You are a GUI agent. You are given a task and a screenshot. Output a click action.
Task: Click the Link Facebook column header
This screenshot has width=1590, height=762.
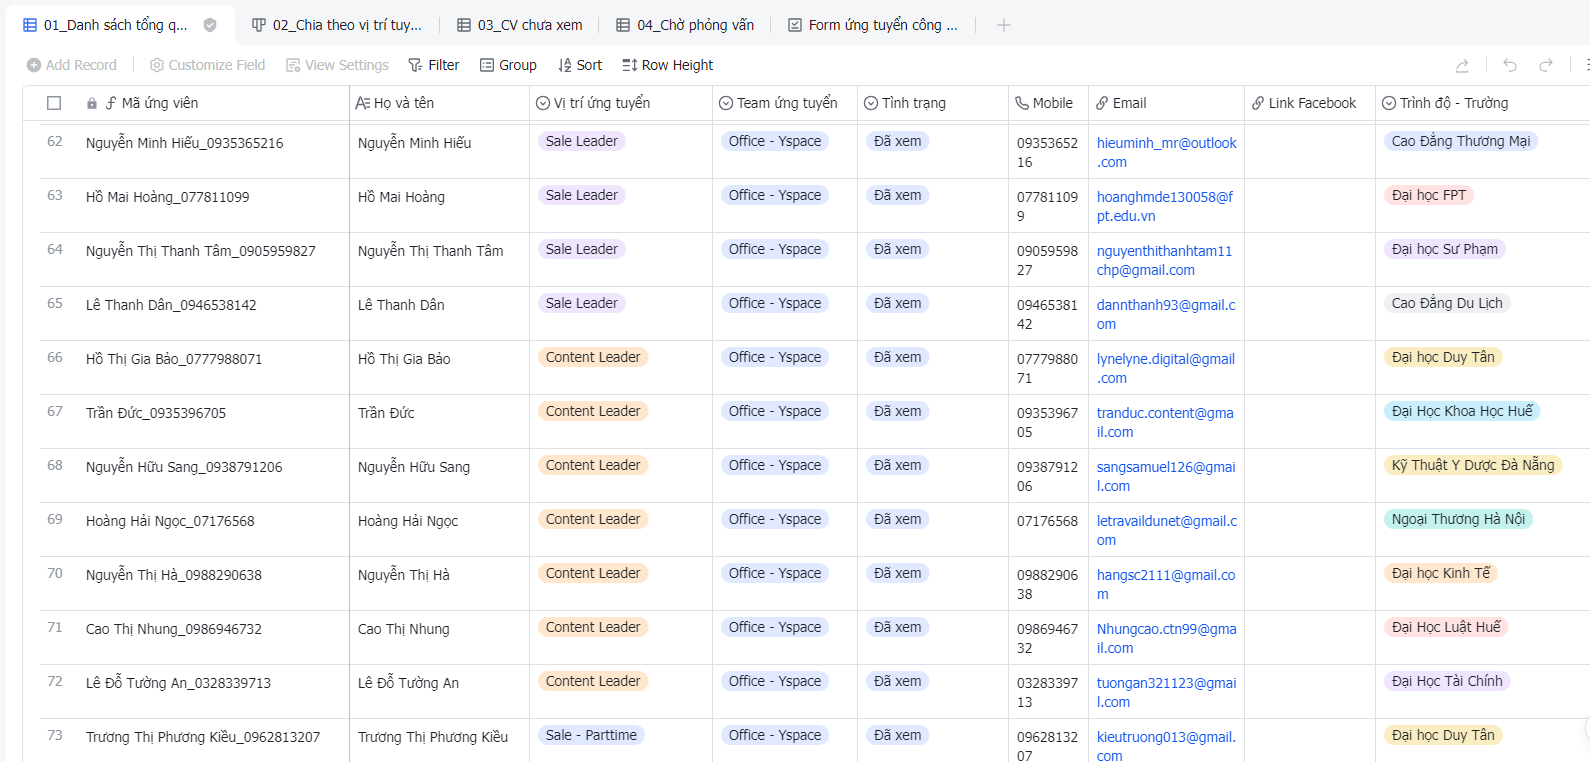[1309, 103]
